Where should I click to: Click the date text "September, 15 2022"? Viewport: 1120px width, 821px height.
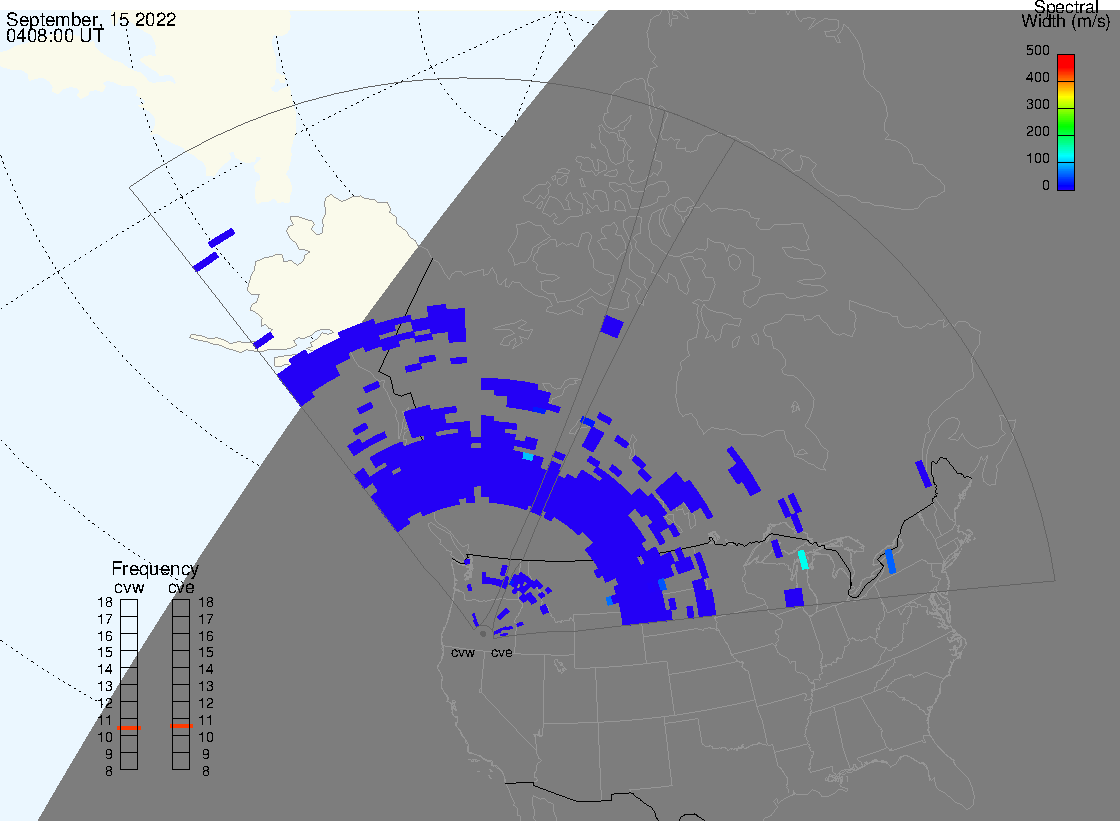pos(91,19)
